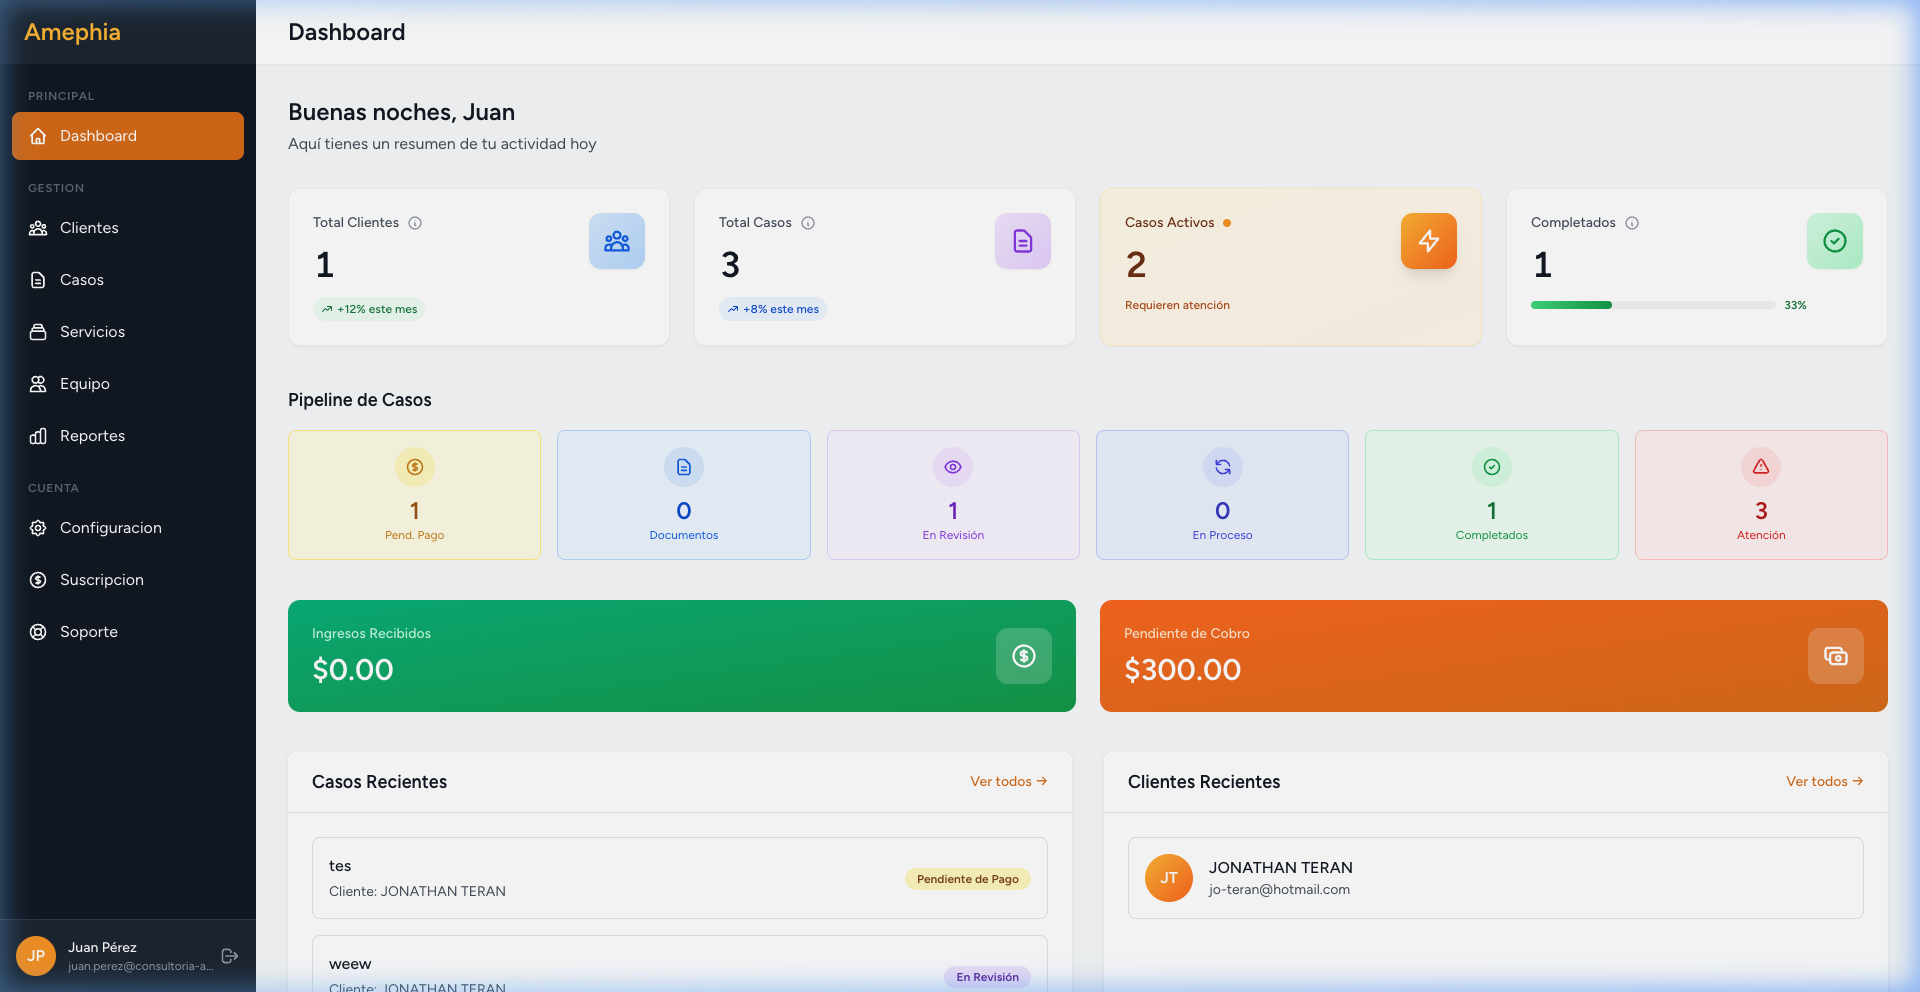Select the Atención pipeline card
The height and width of the screenshot is (992, 1920).
pyautogui.click(x=1761, y=495)
